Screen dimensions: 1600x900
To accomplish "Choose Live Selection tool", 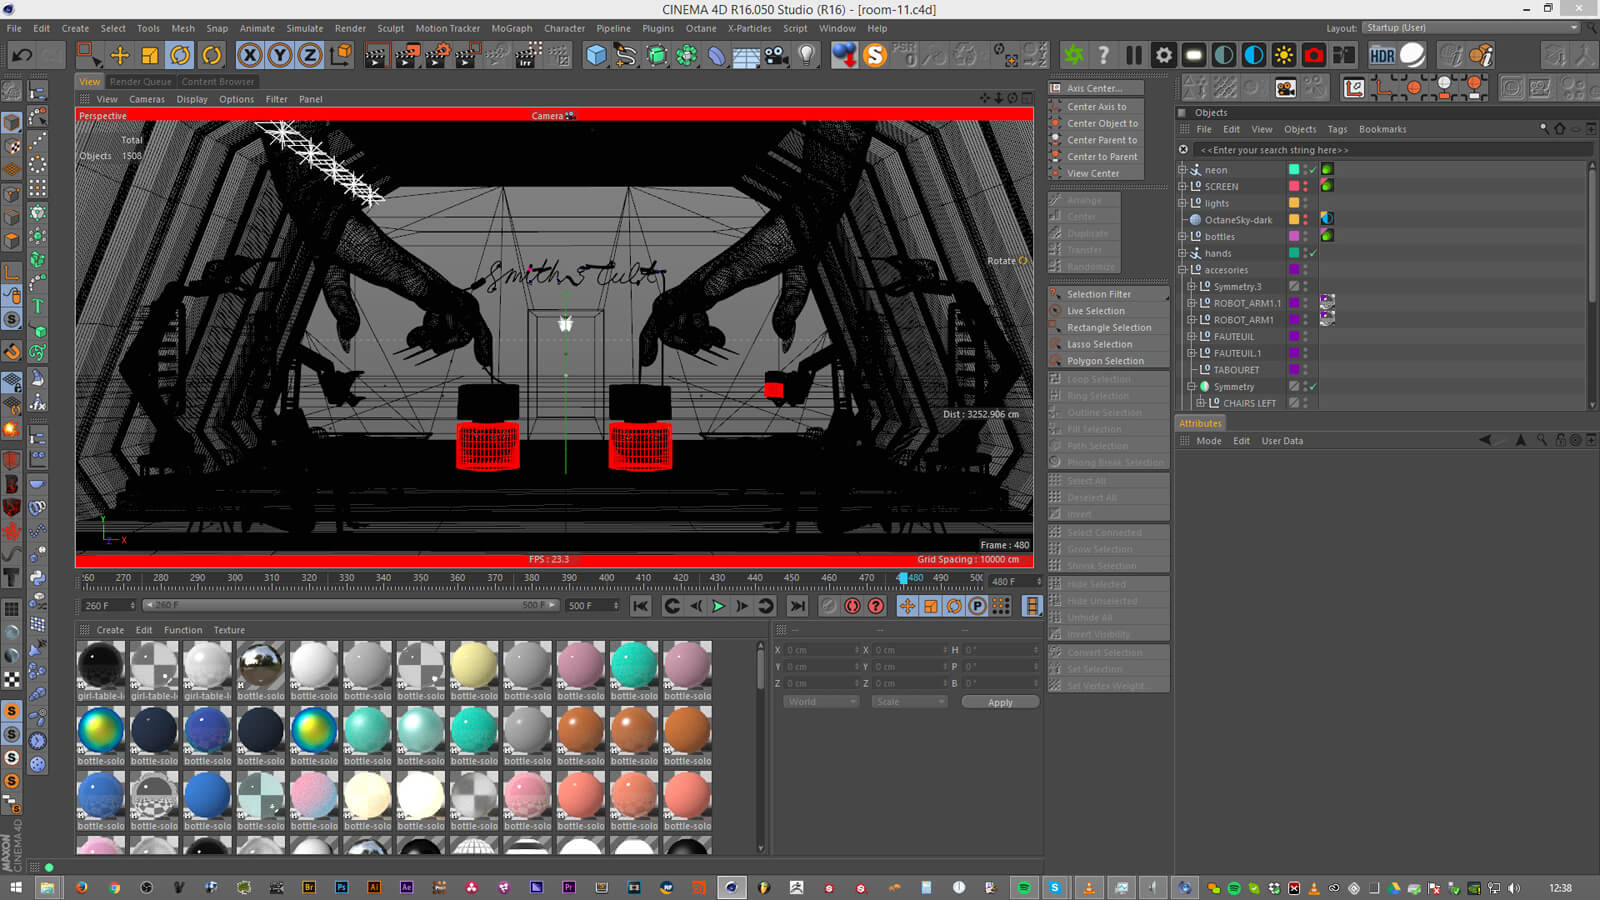I will click(1108, 311).
